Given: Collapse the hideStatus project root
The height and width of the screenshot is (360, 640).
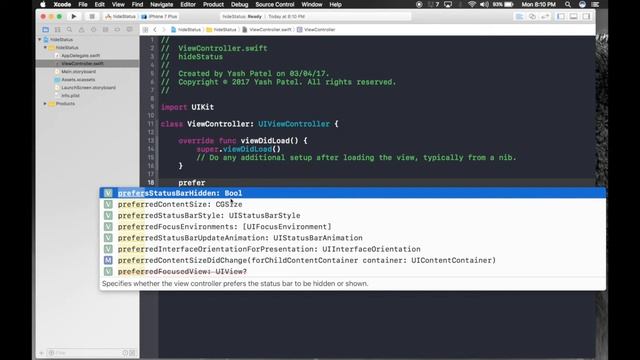Looking at the screenshot, I should [40, 40].
